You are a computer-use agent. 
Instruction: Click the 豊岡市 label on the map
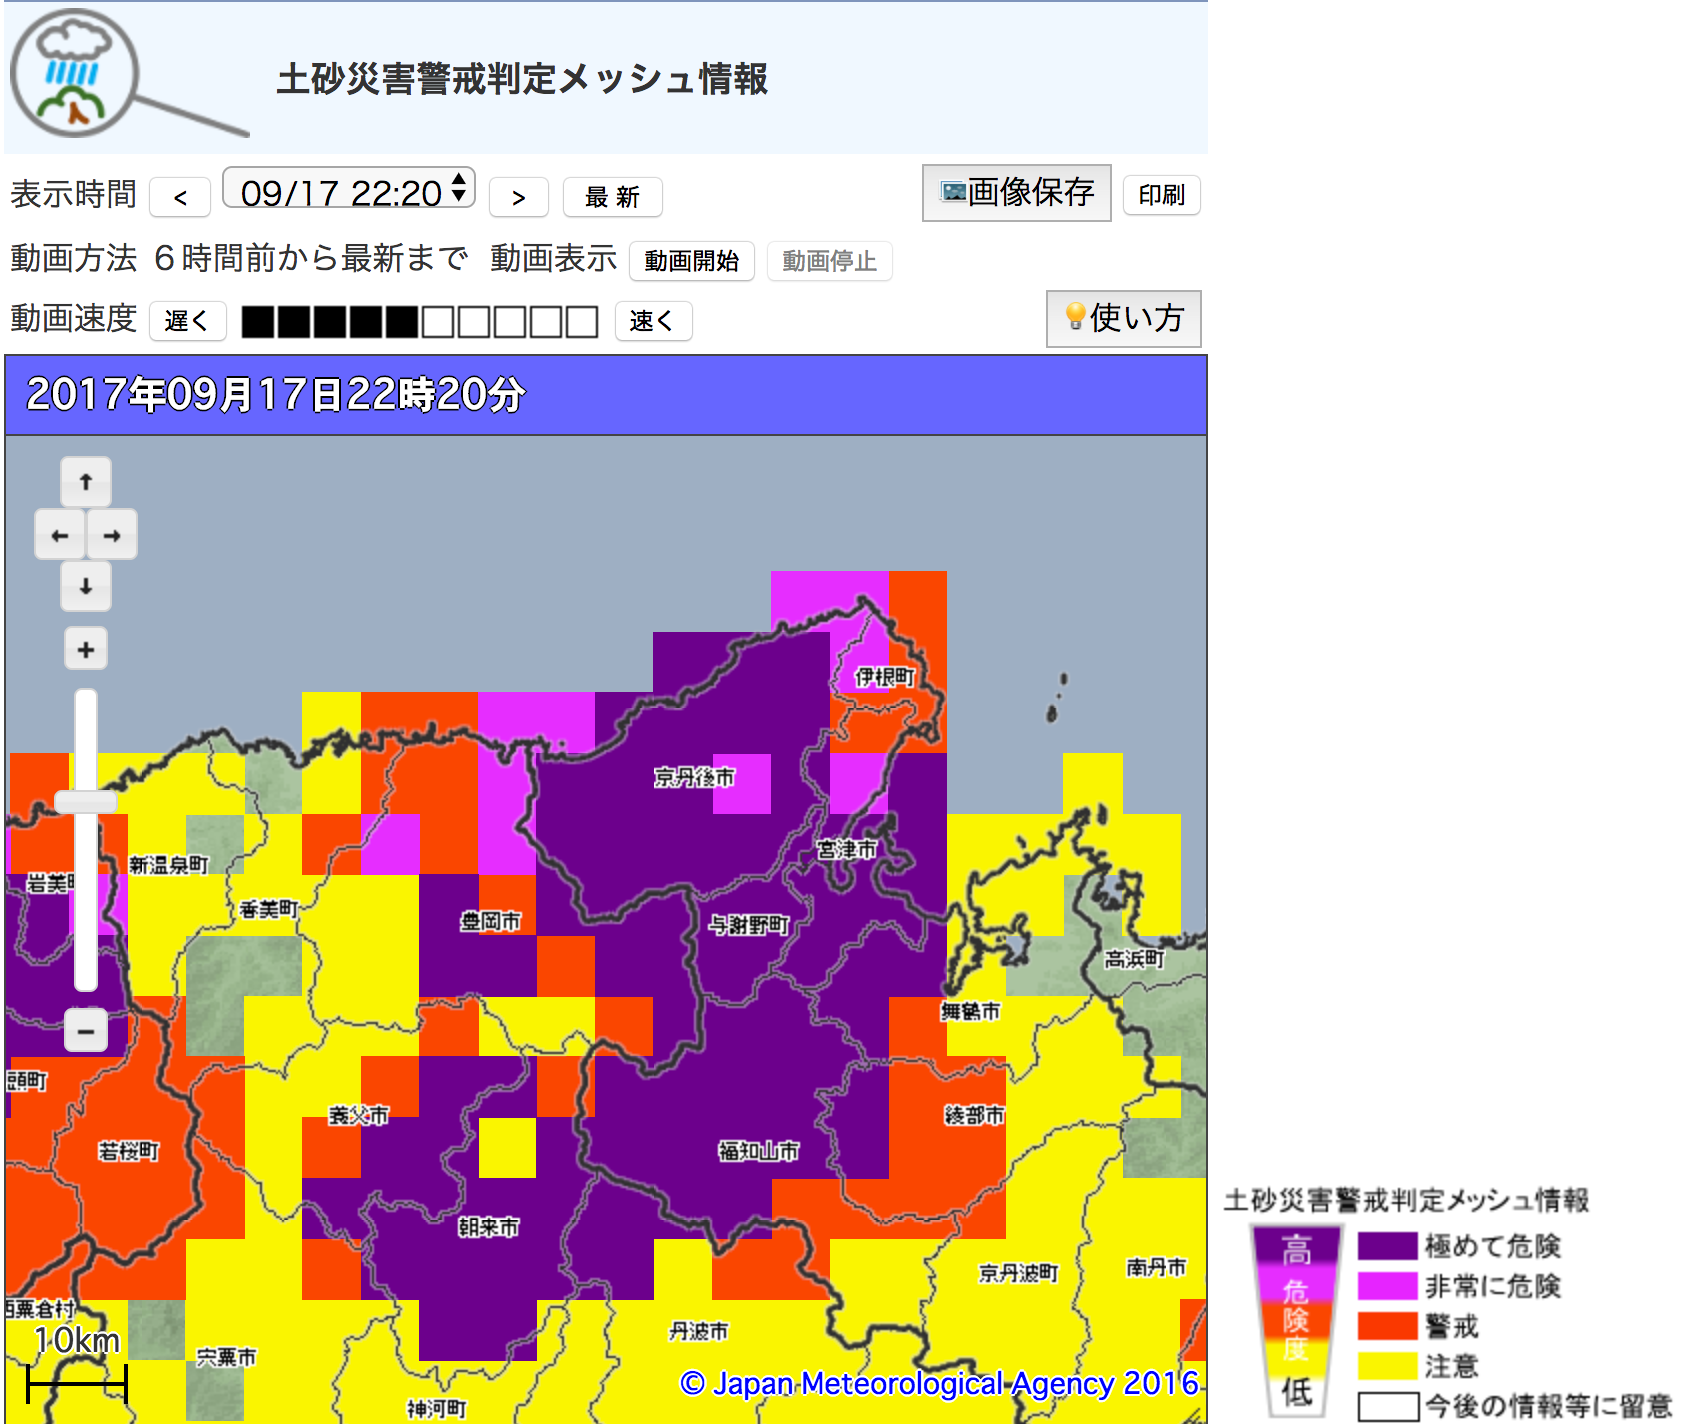pyautogui.click(x=491, y=921)
